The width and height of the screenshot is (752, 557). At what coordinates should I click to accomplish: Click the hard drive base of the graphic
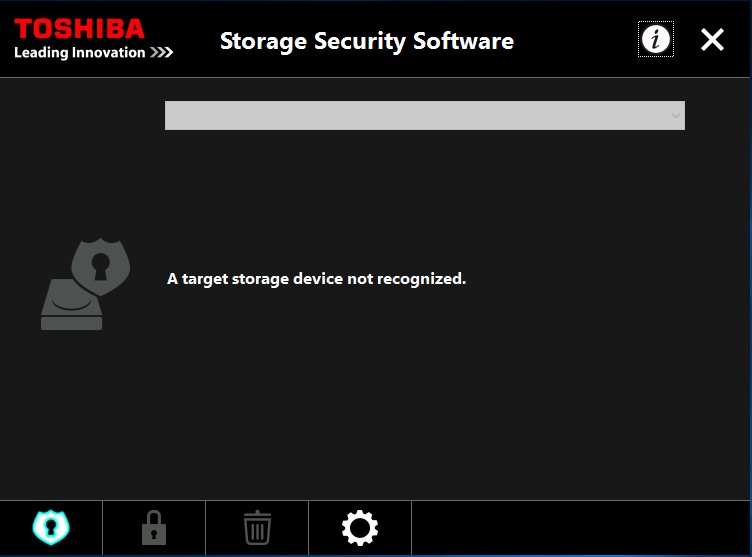click(x=71, y=305)
